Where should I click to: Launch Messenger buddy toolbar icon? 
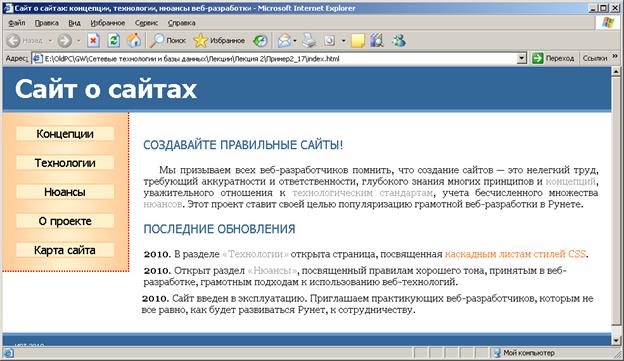point(399,40)
